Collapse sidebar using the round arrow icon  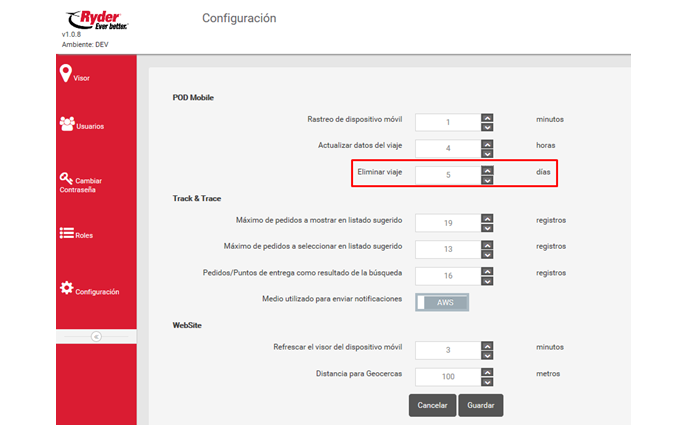pyautogui.click(x=96, y=337)
